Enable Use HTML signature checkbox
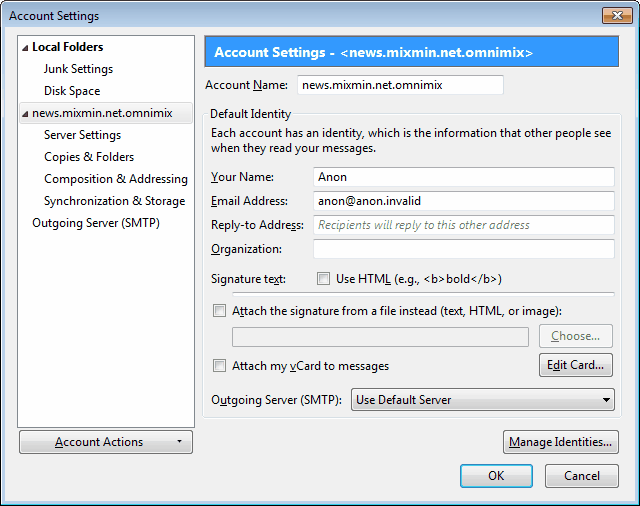The width and height of the screenshot is (640, 506). (x=323, y=279)
